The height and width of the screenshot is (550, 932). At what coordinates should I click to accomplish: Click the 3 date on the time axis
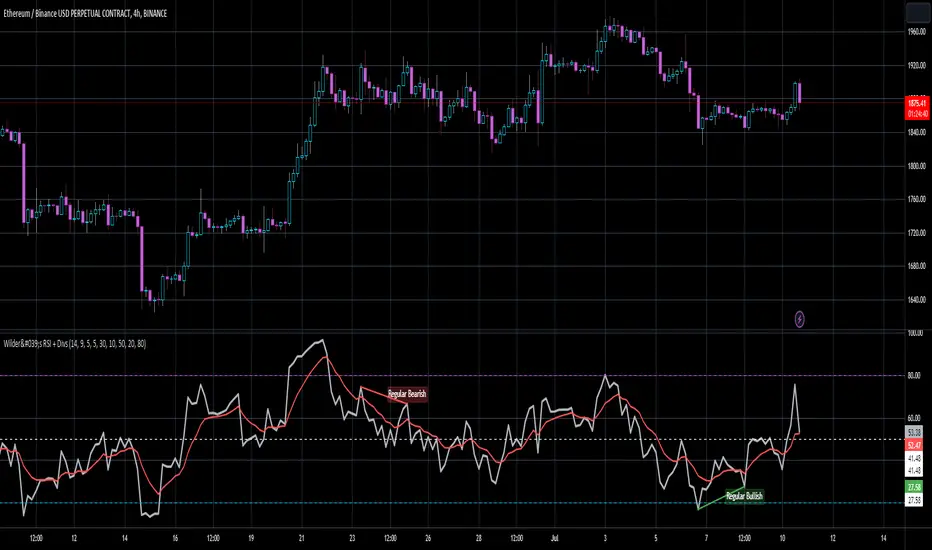[x=605, y=538]
